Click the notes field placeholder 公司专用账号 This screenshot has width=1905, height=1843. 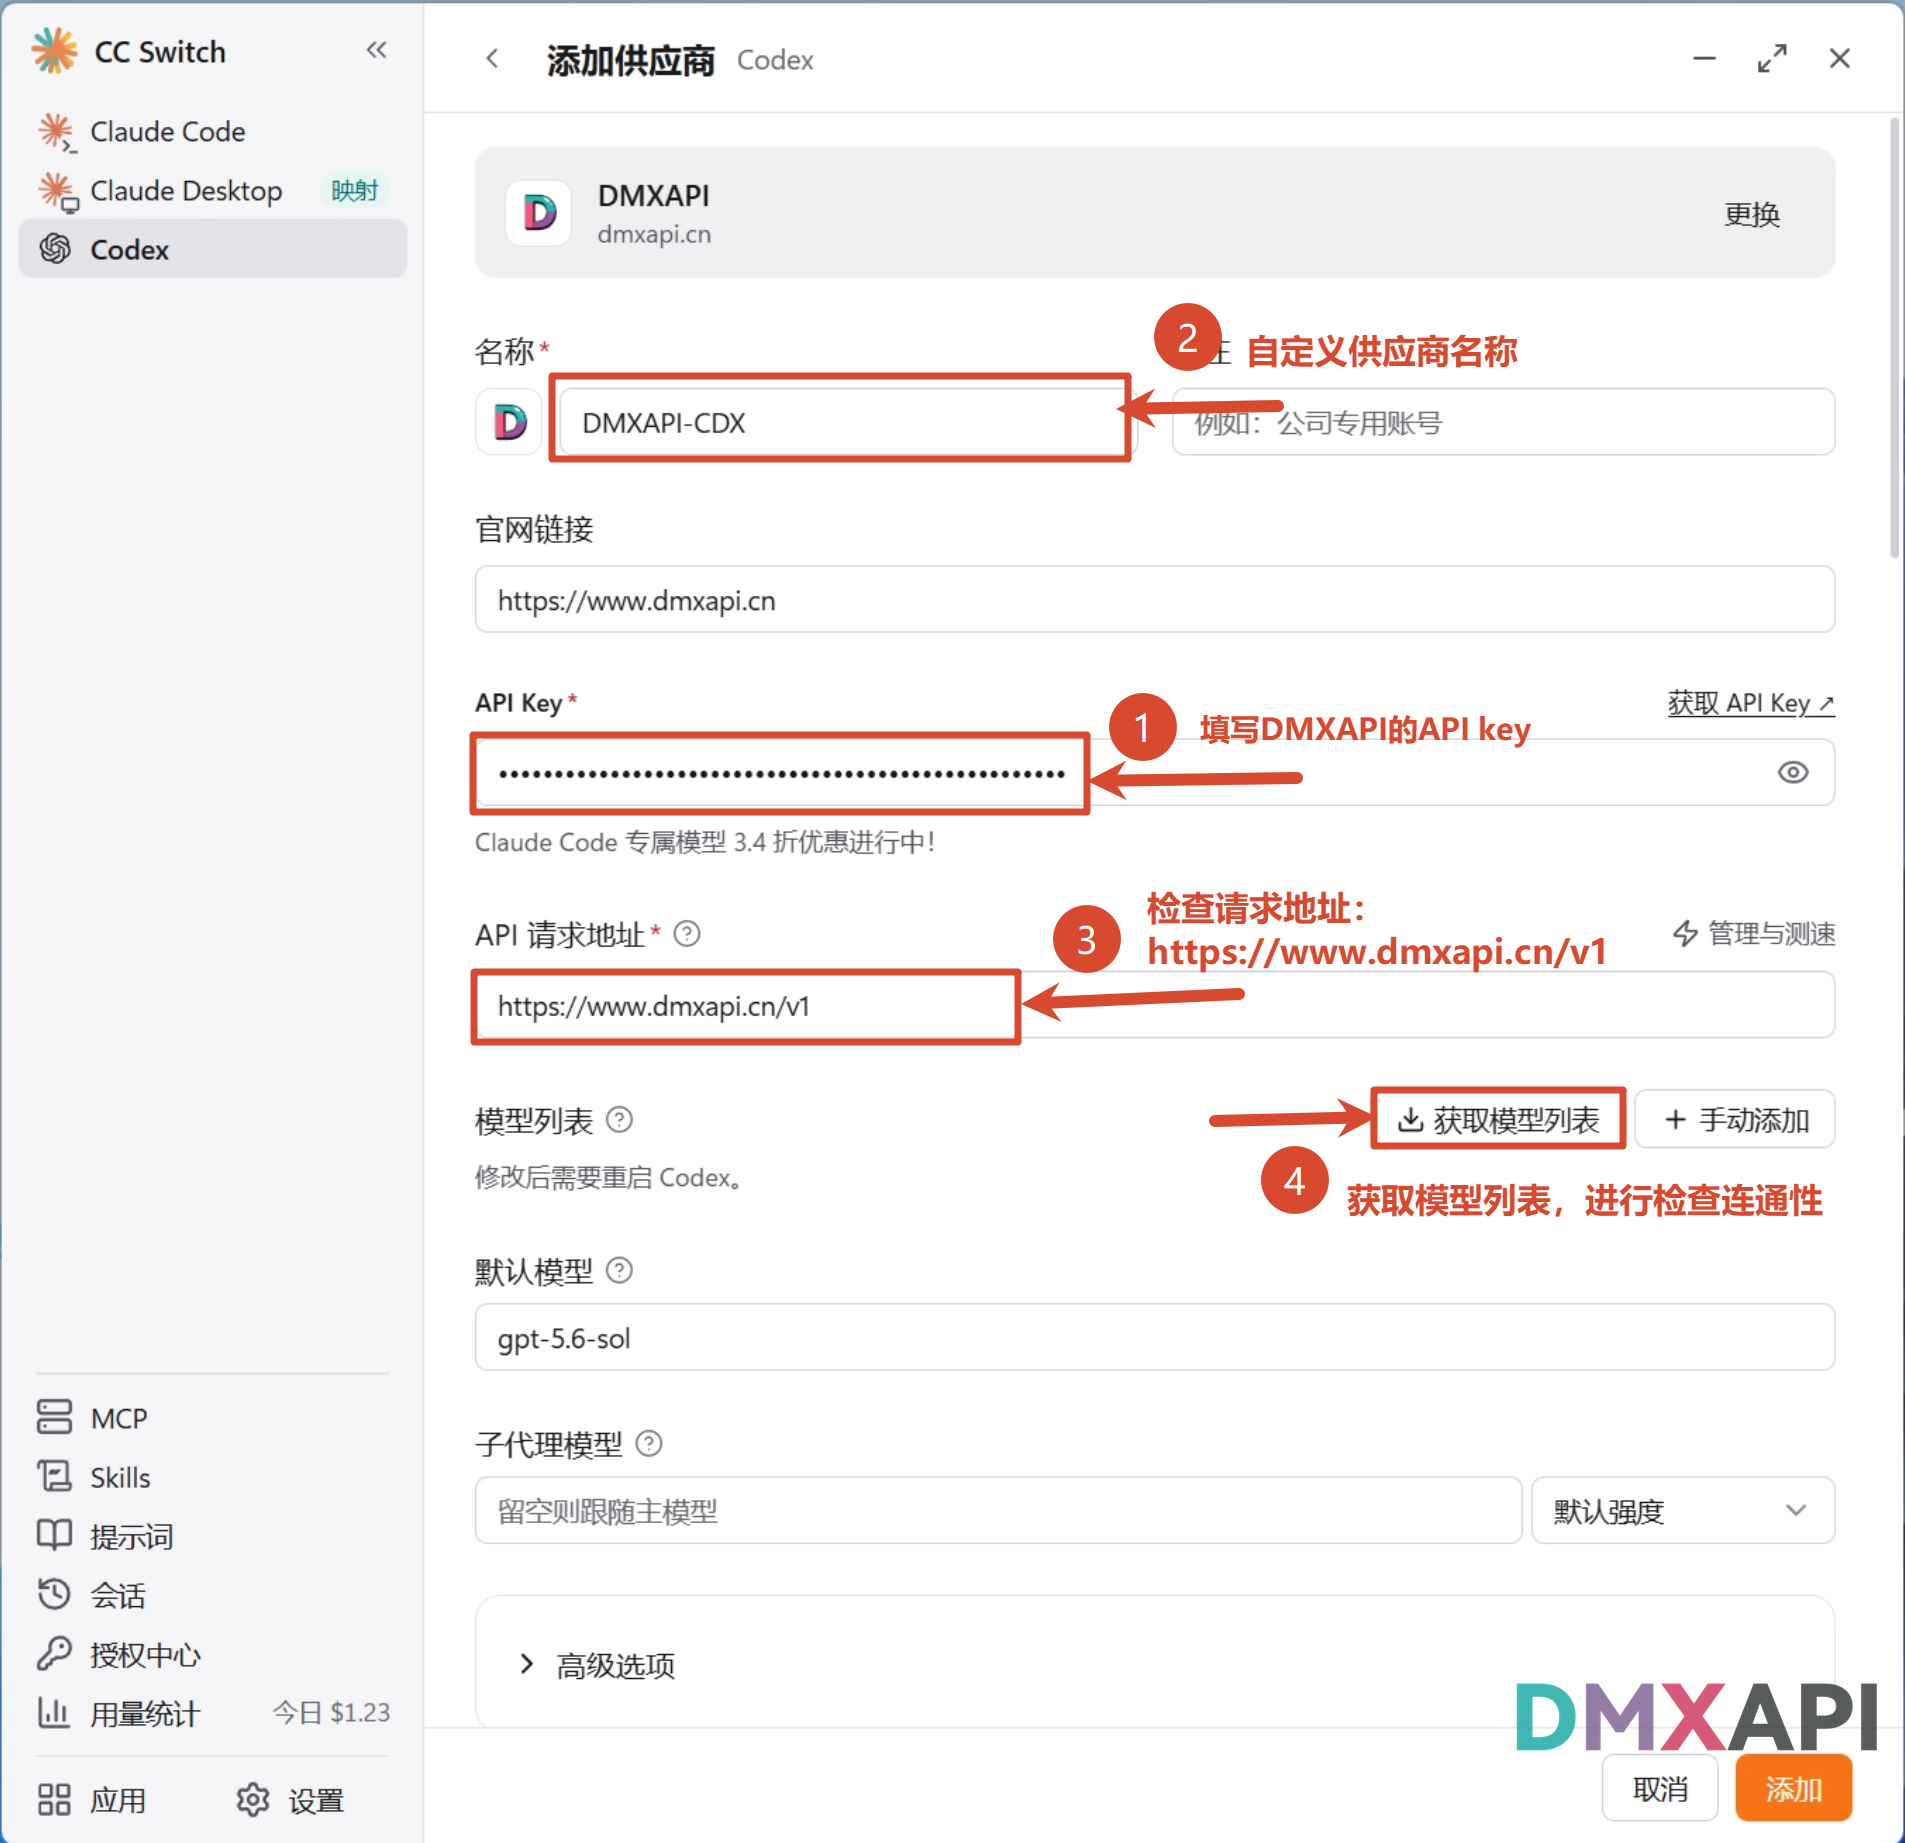pos(1504,422)
